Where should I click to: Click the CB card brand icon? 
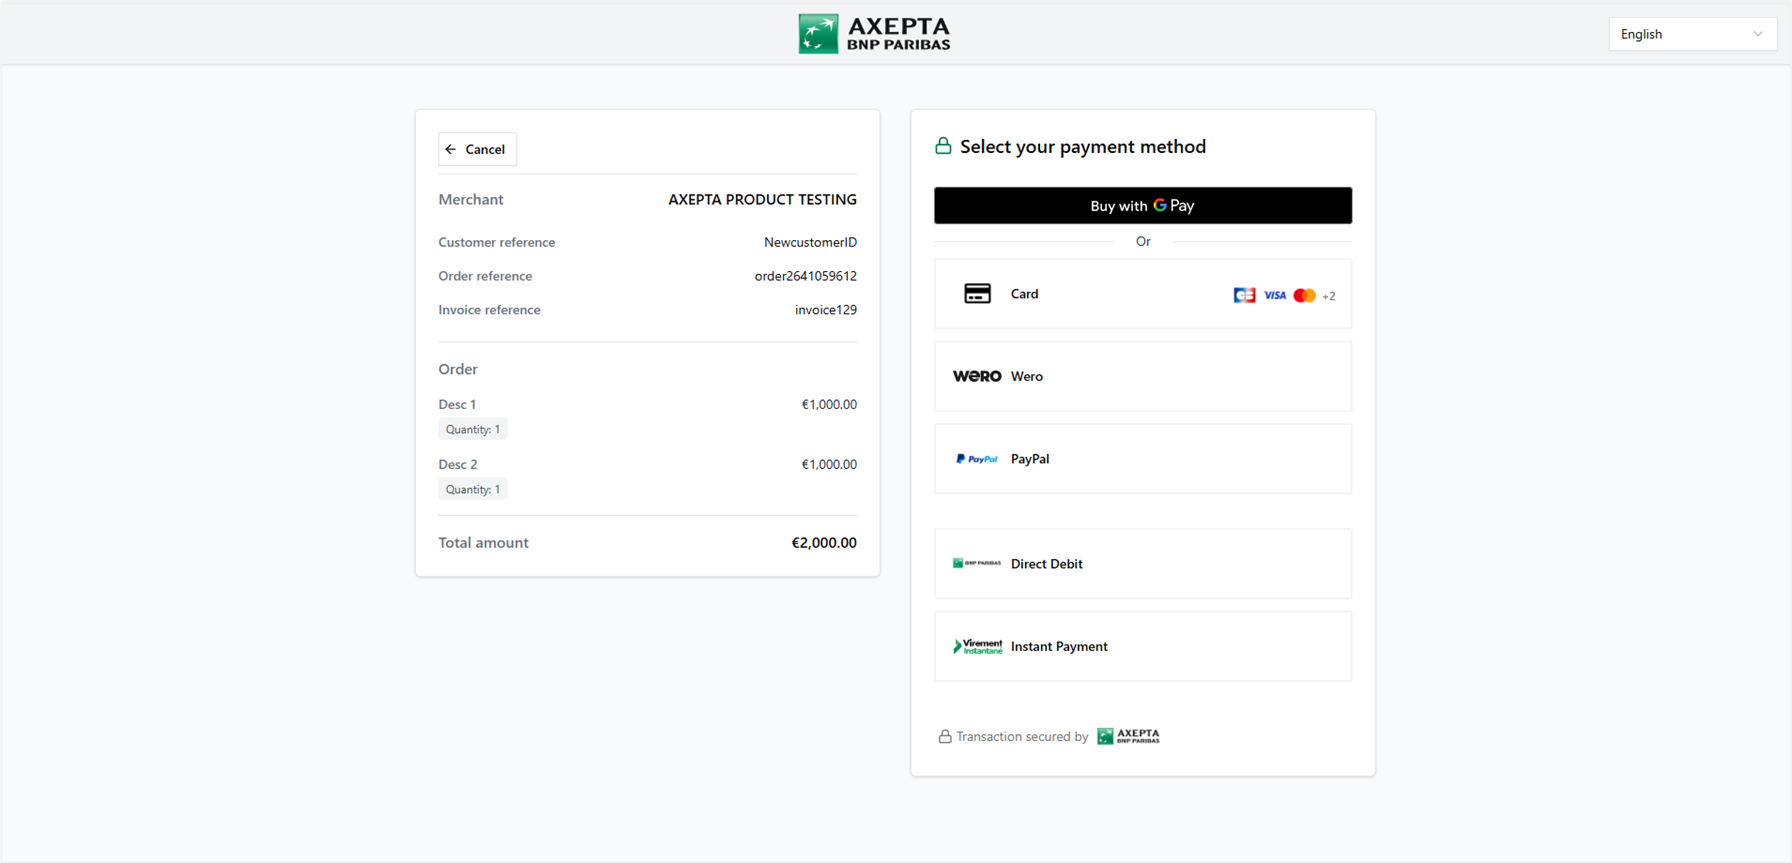pyautogui.click(x=1244, y=295)
